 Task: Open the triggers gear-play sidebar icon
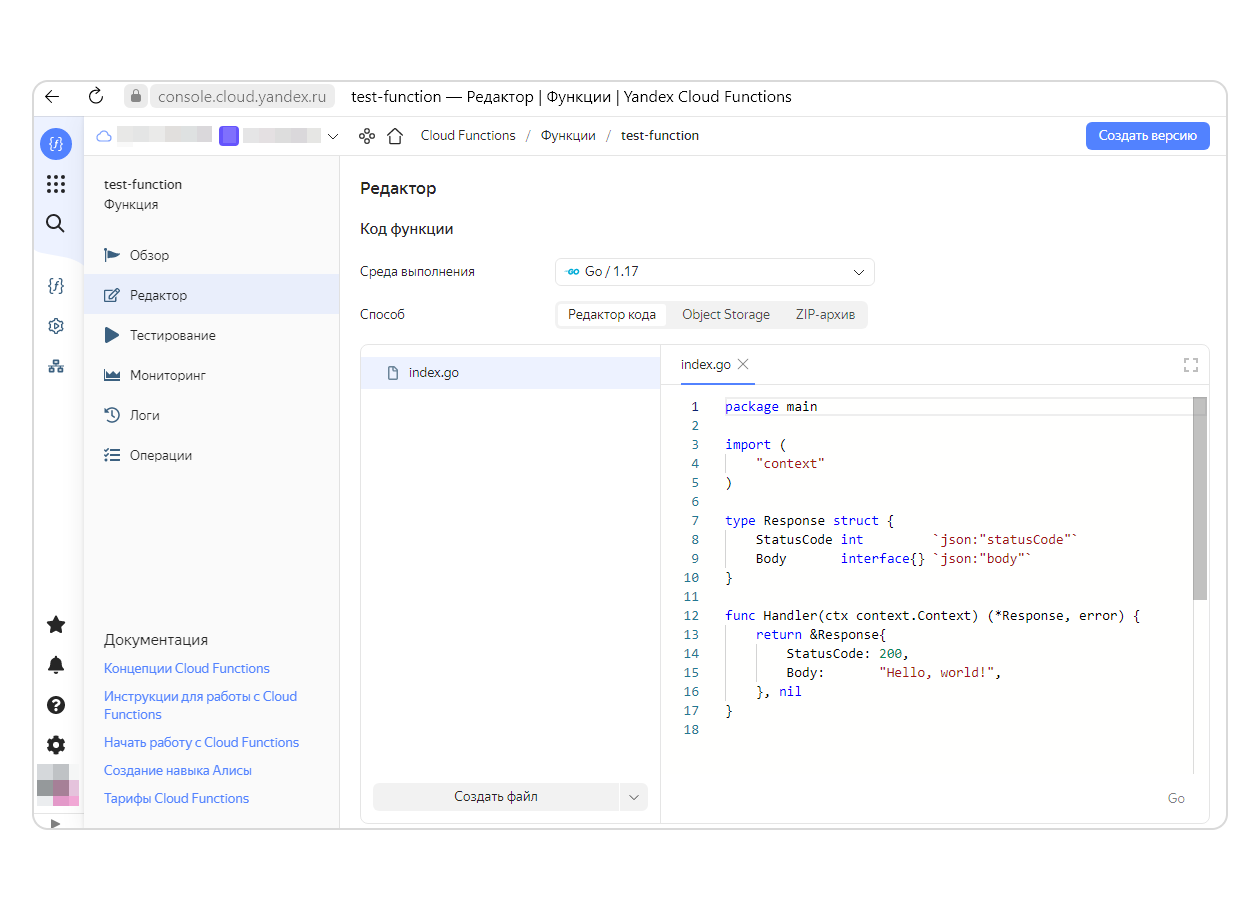pyautogui.click(x=56, y=326)
